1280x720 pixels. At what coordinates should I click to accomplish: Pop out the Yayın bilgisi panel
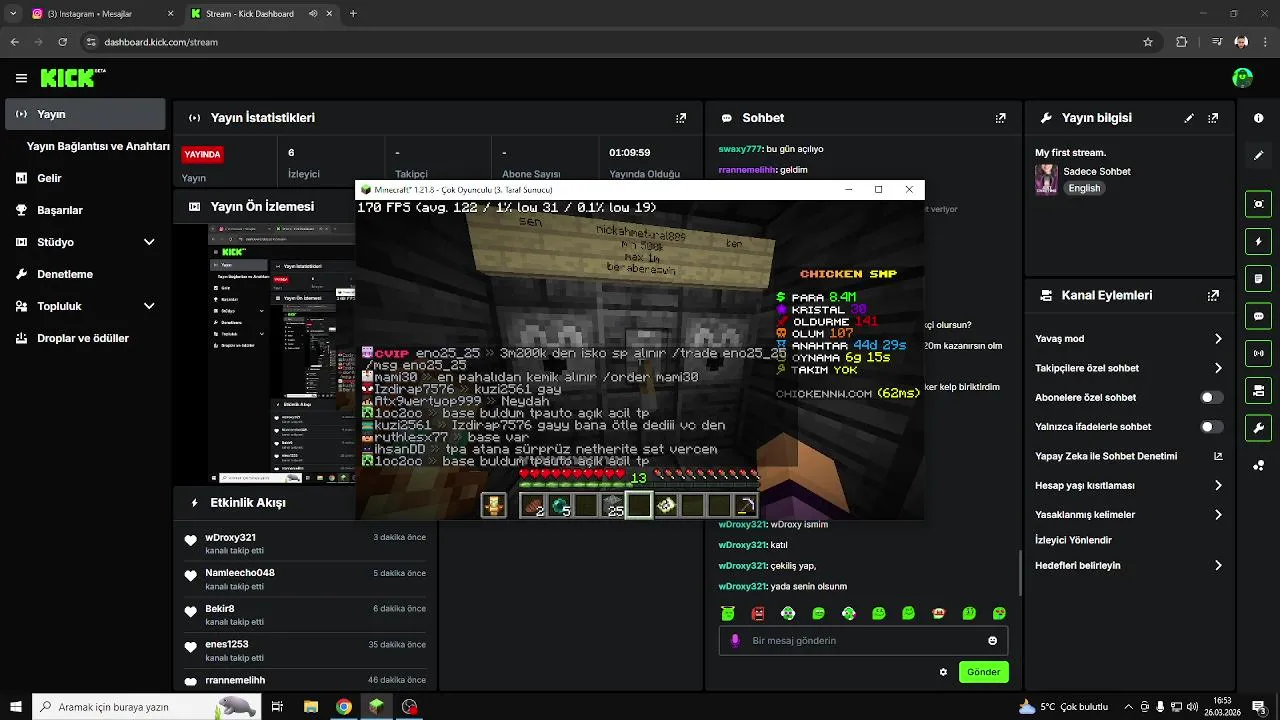point(1213,118)
